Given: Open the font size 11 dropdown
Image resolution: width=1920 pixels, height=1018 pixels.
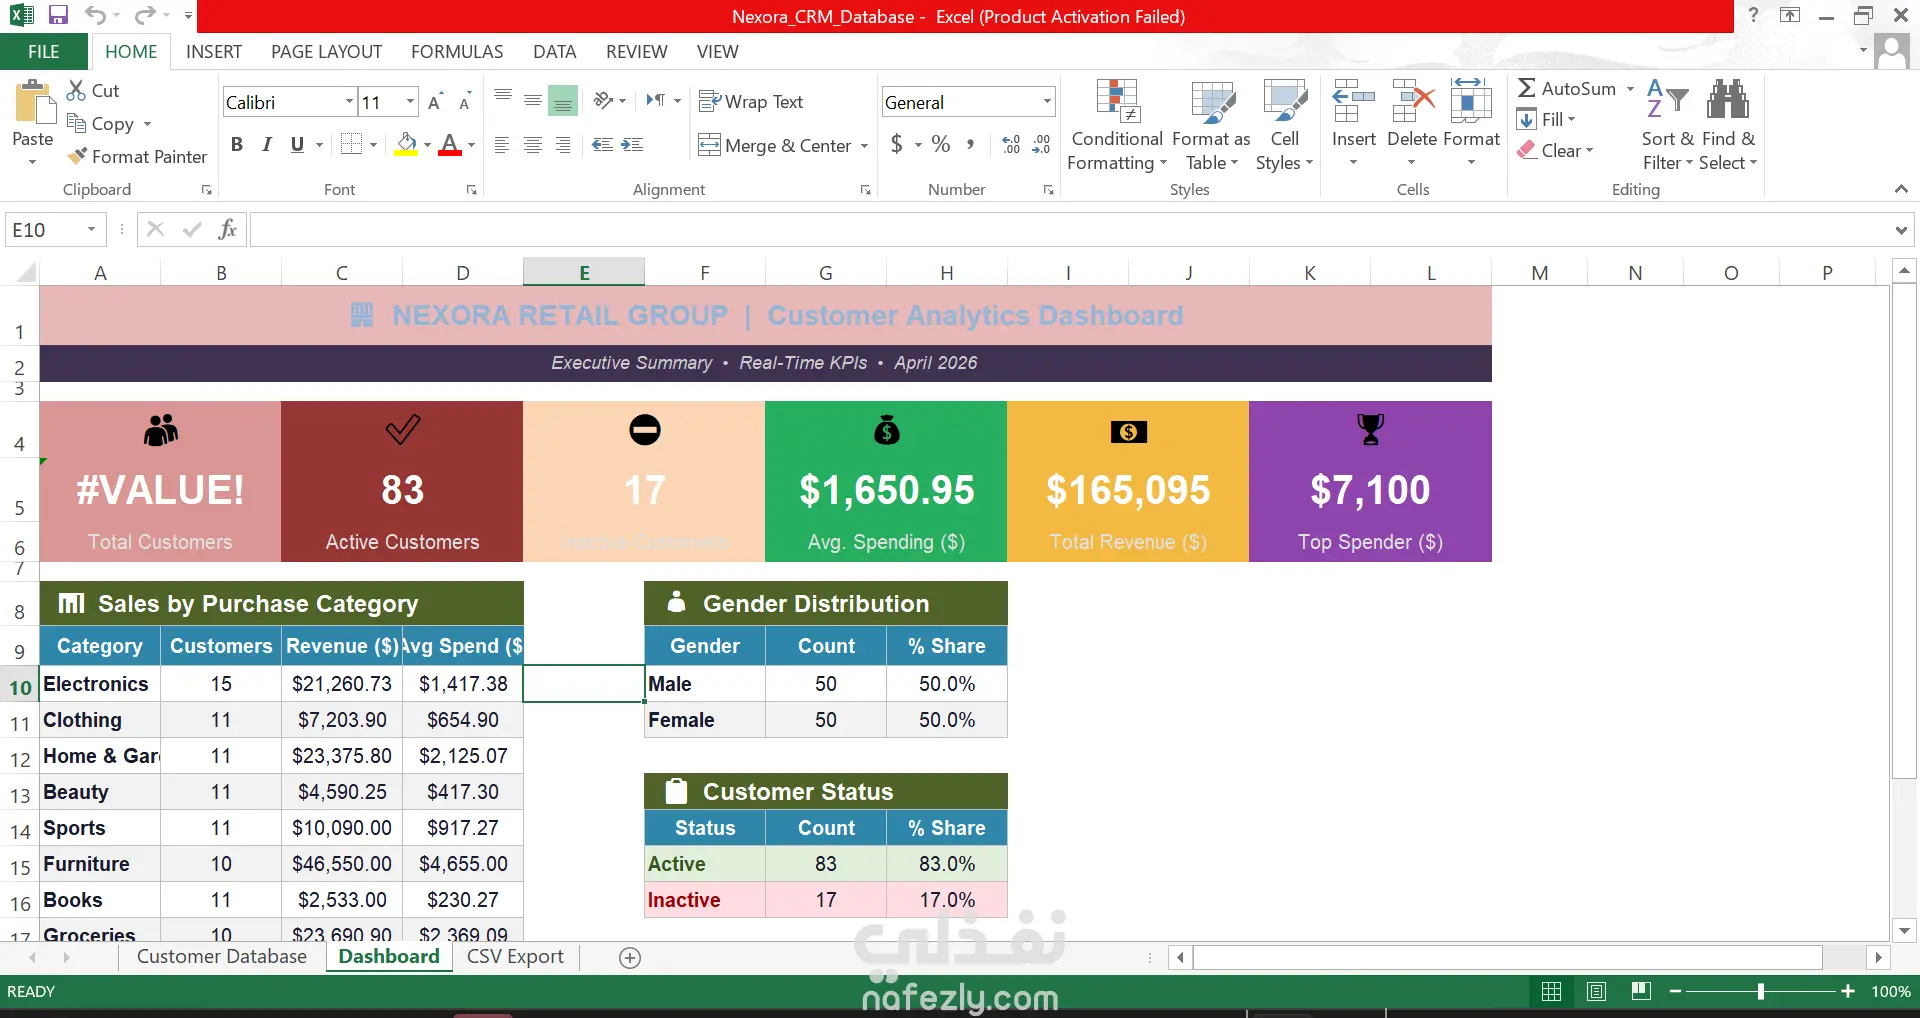Looking at the screenshot, I should pos(410,102).
